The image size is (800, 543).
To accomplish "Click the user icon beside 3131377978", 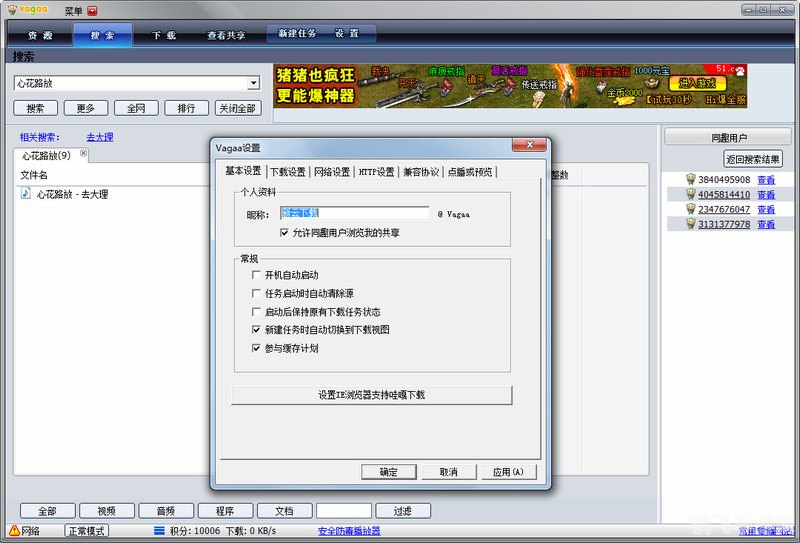I will click(691, 224).
